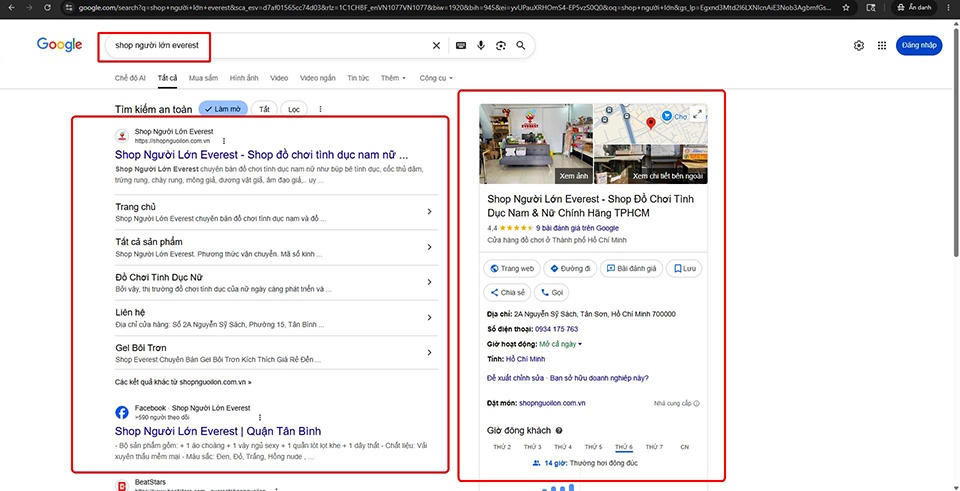Click info icon next to Nhà cung cấp
The height and width of the screenshot is (491, 960).
(697, 403)
